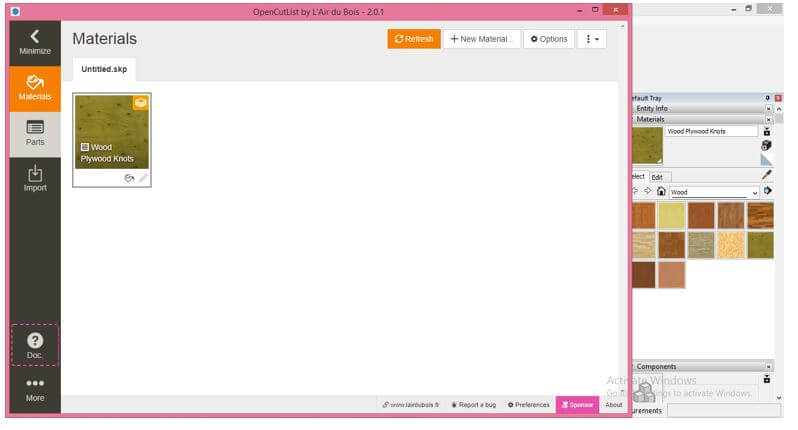Viewport: 798px width, 430px height.
Task: Pick the olive green plywood knots swatch
Action: (760, 245)
